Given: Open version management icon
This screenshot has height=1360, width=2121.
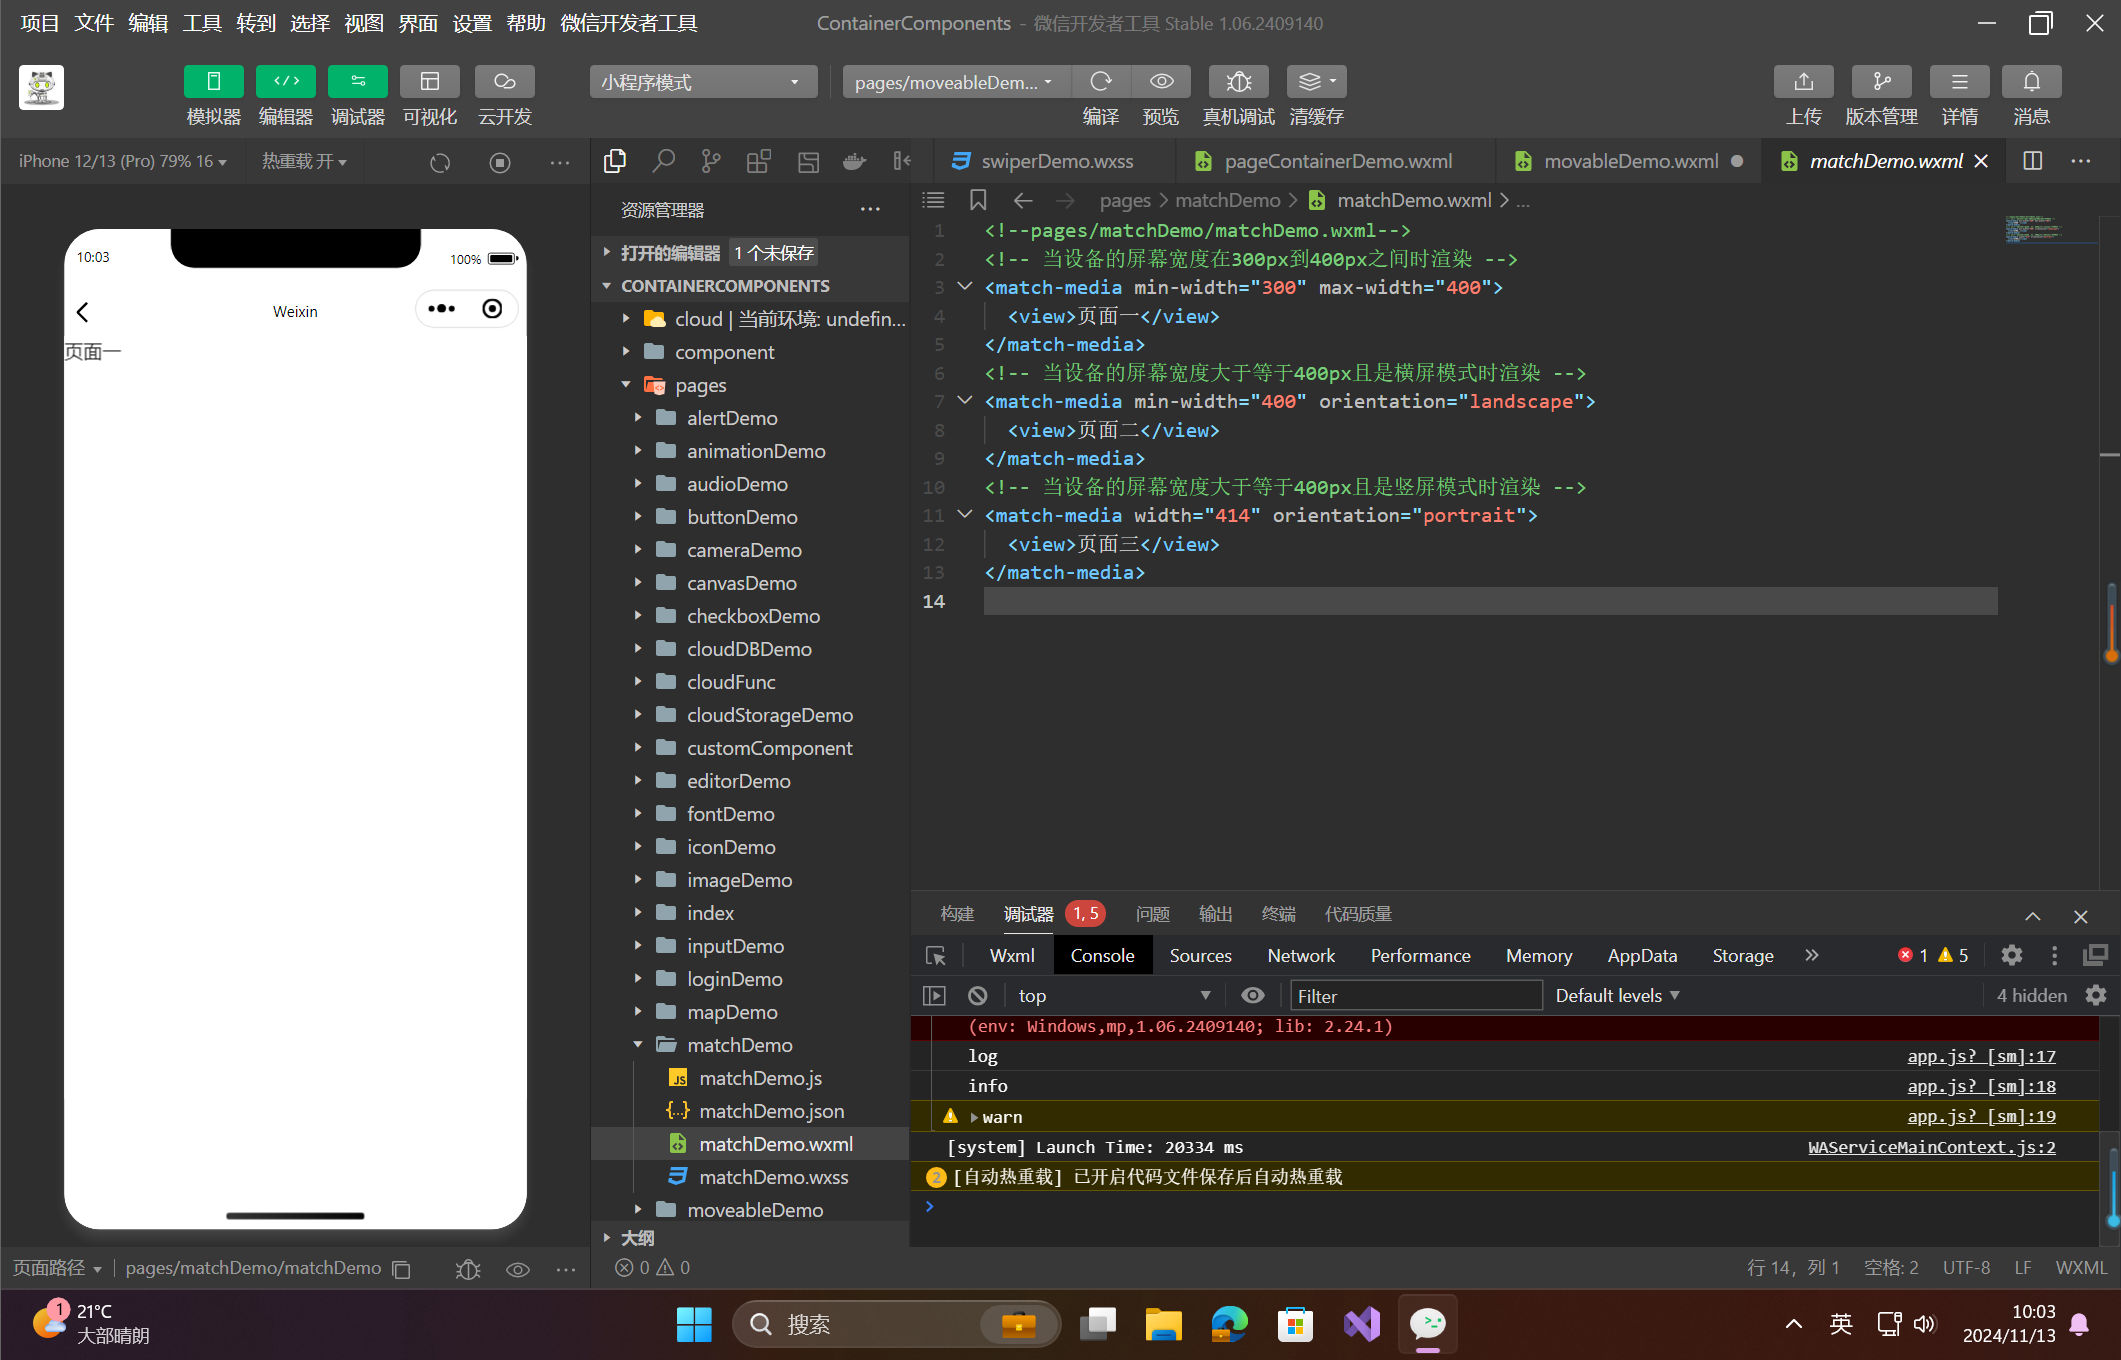Looking at the screenshot, I should coord(1881,82).
